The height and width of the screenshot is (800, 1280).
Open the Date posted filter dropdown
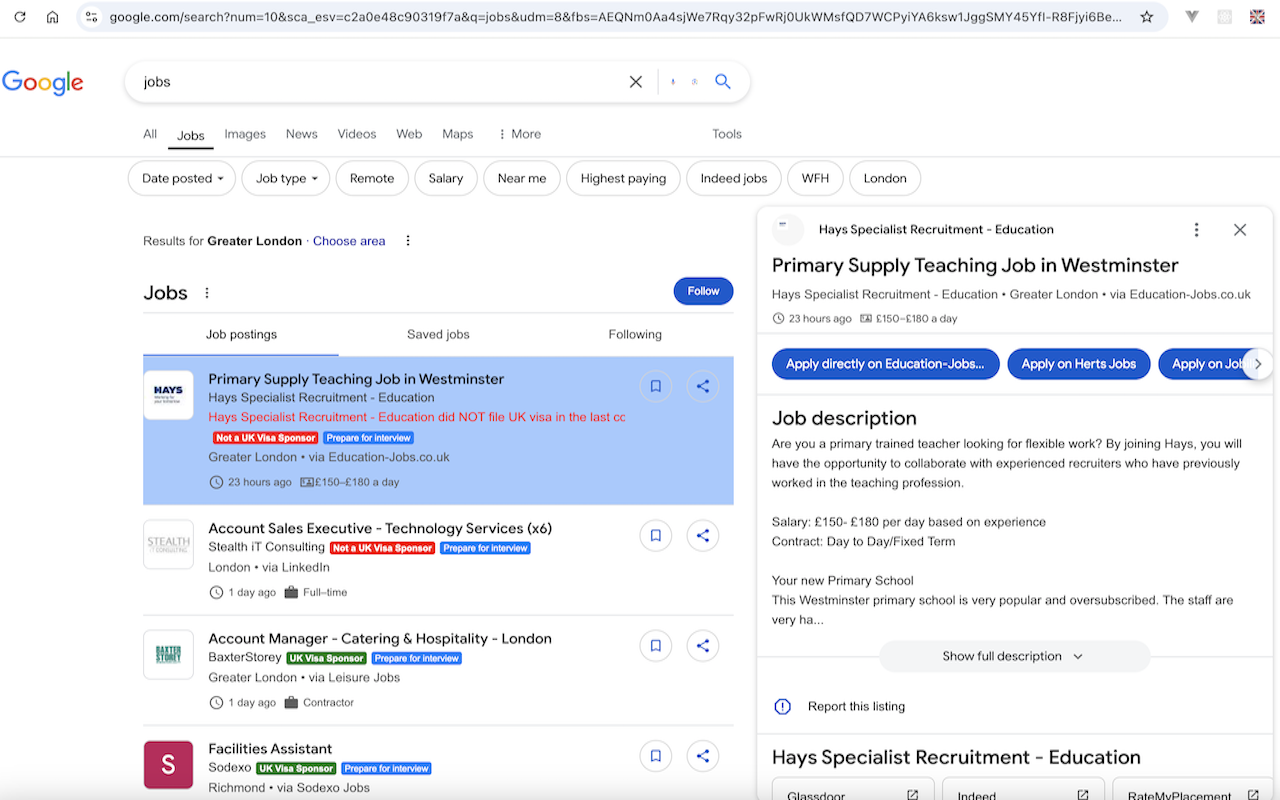[182, 179]
